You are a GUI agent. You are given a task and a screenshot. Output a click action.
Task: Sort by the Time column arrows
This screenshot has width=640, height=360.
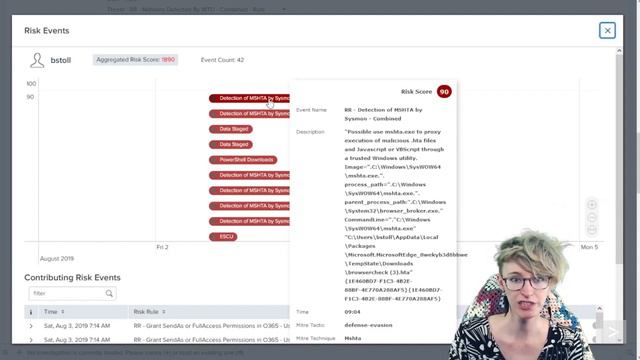(x=63, y=312)
